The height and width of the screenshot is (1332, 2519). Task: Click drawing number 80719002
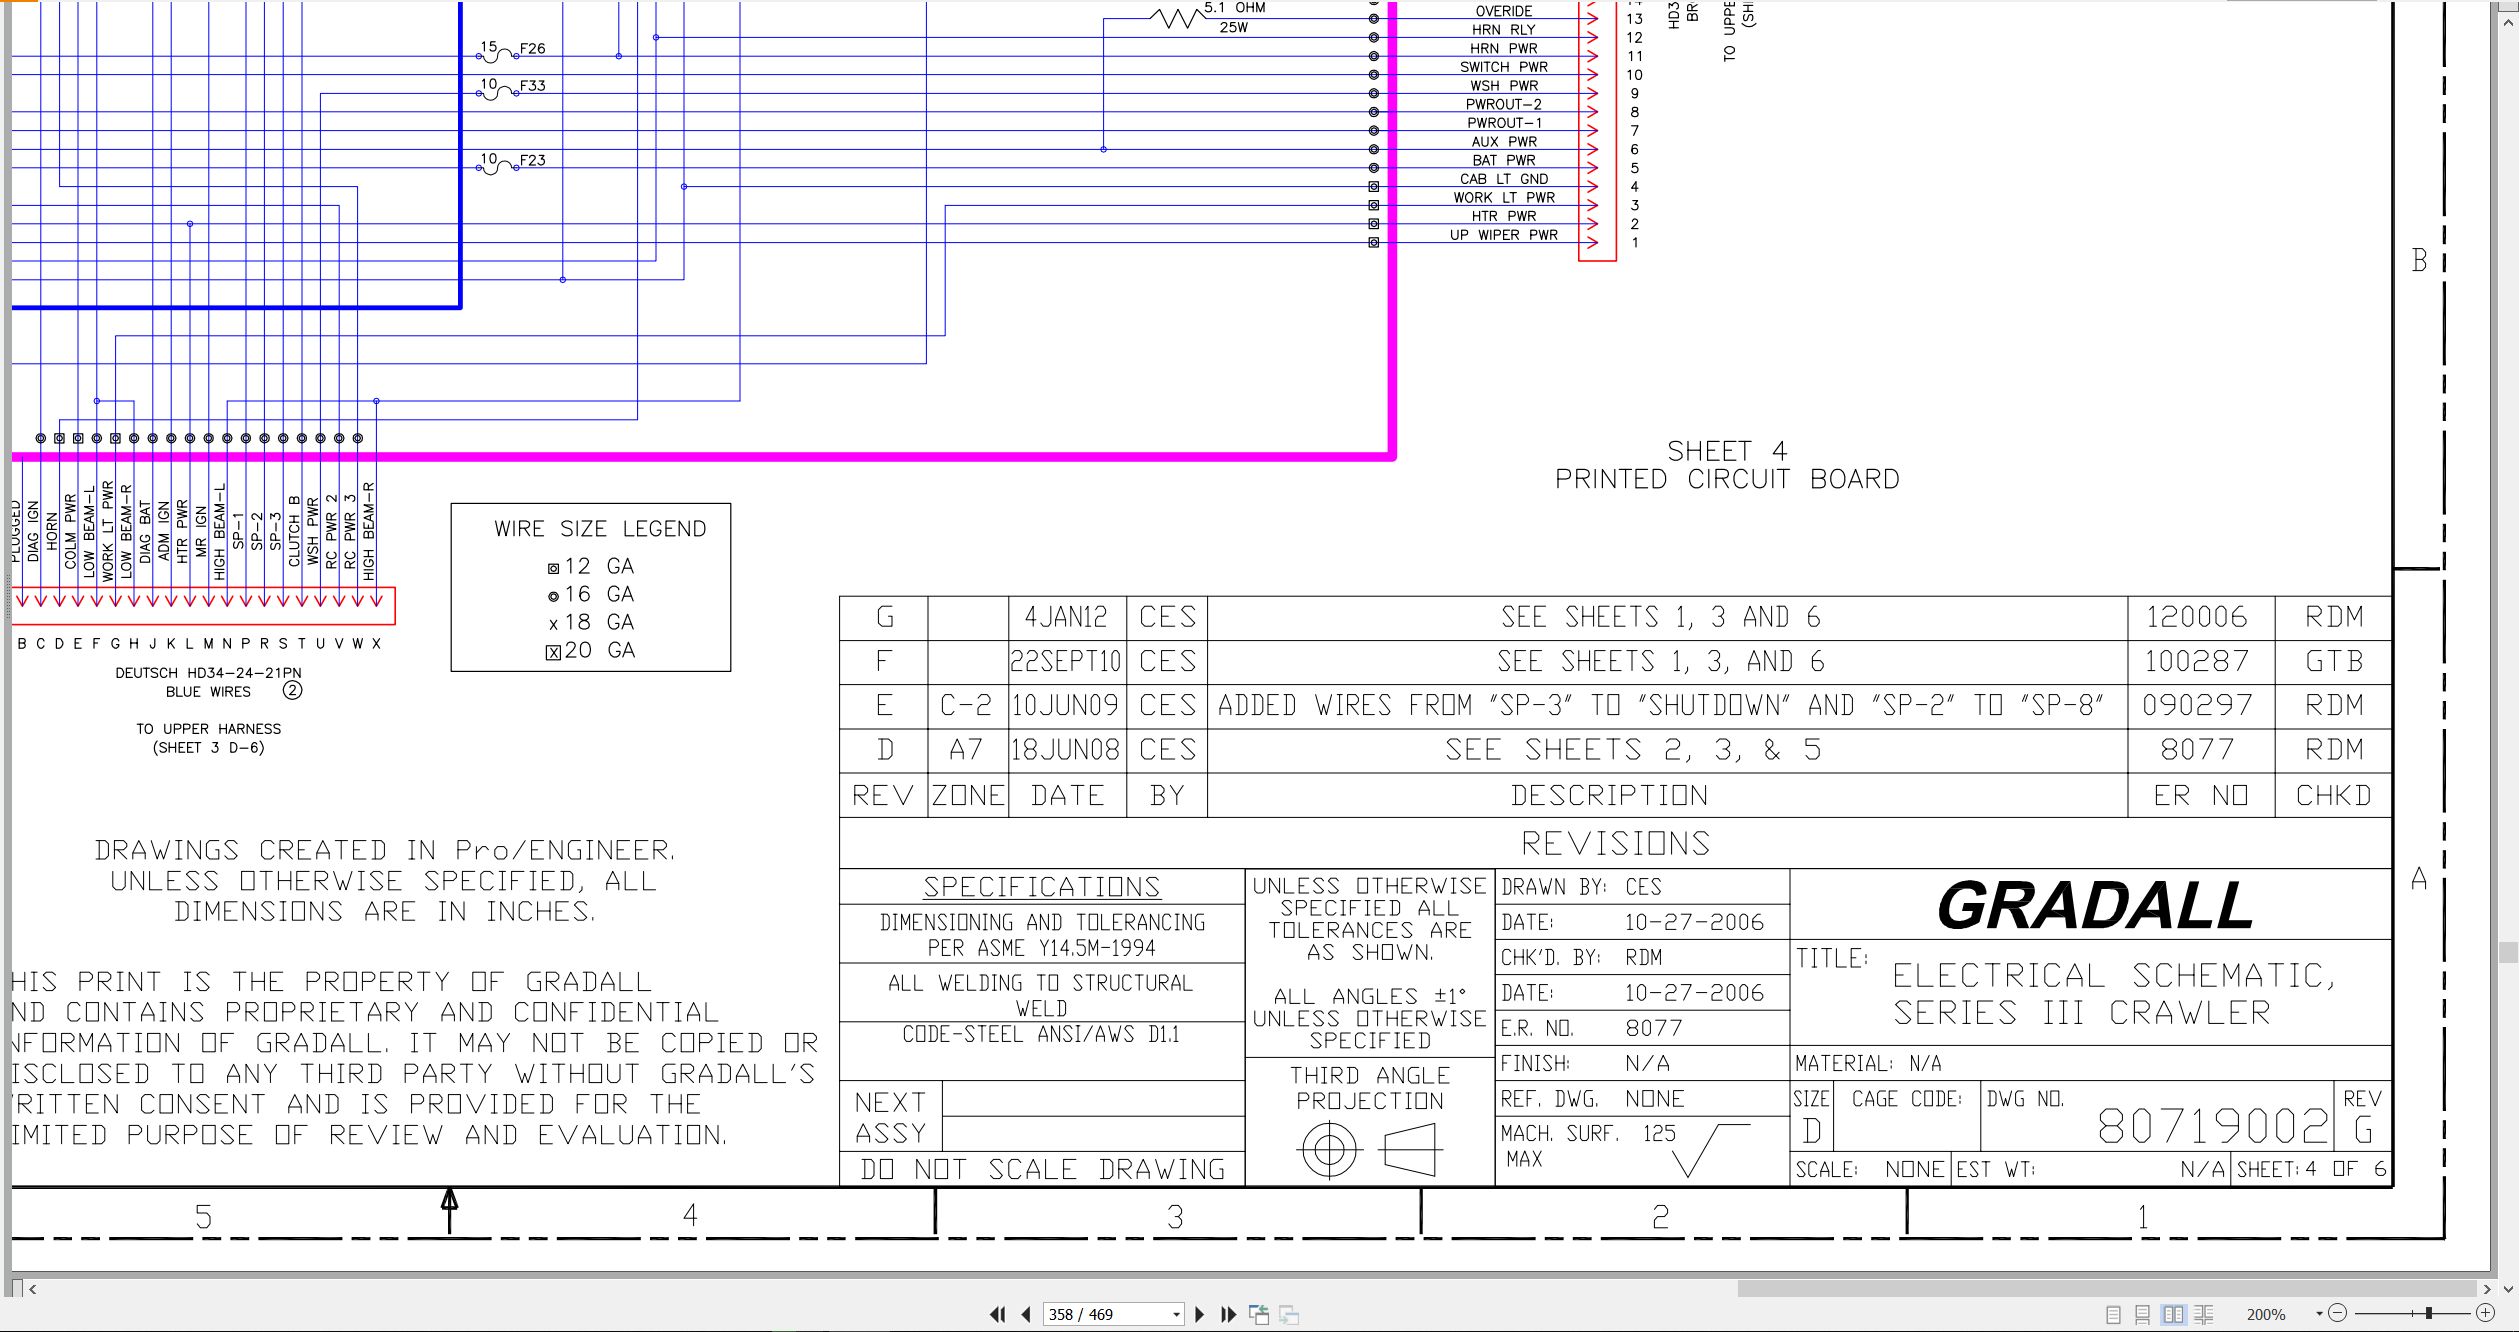[2212, 1126]
